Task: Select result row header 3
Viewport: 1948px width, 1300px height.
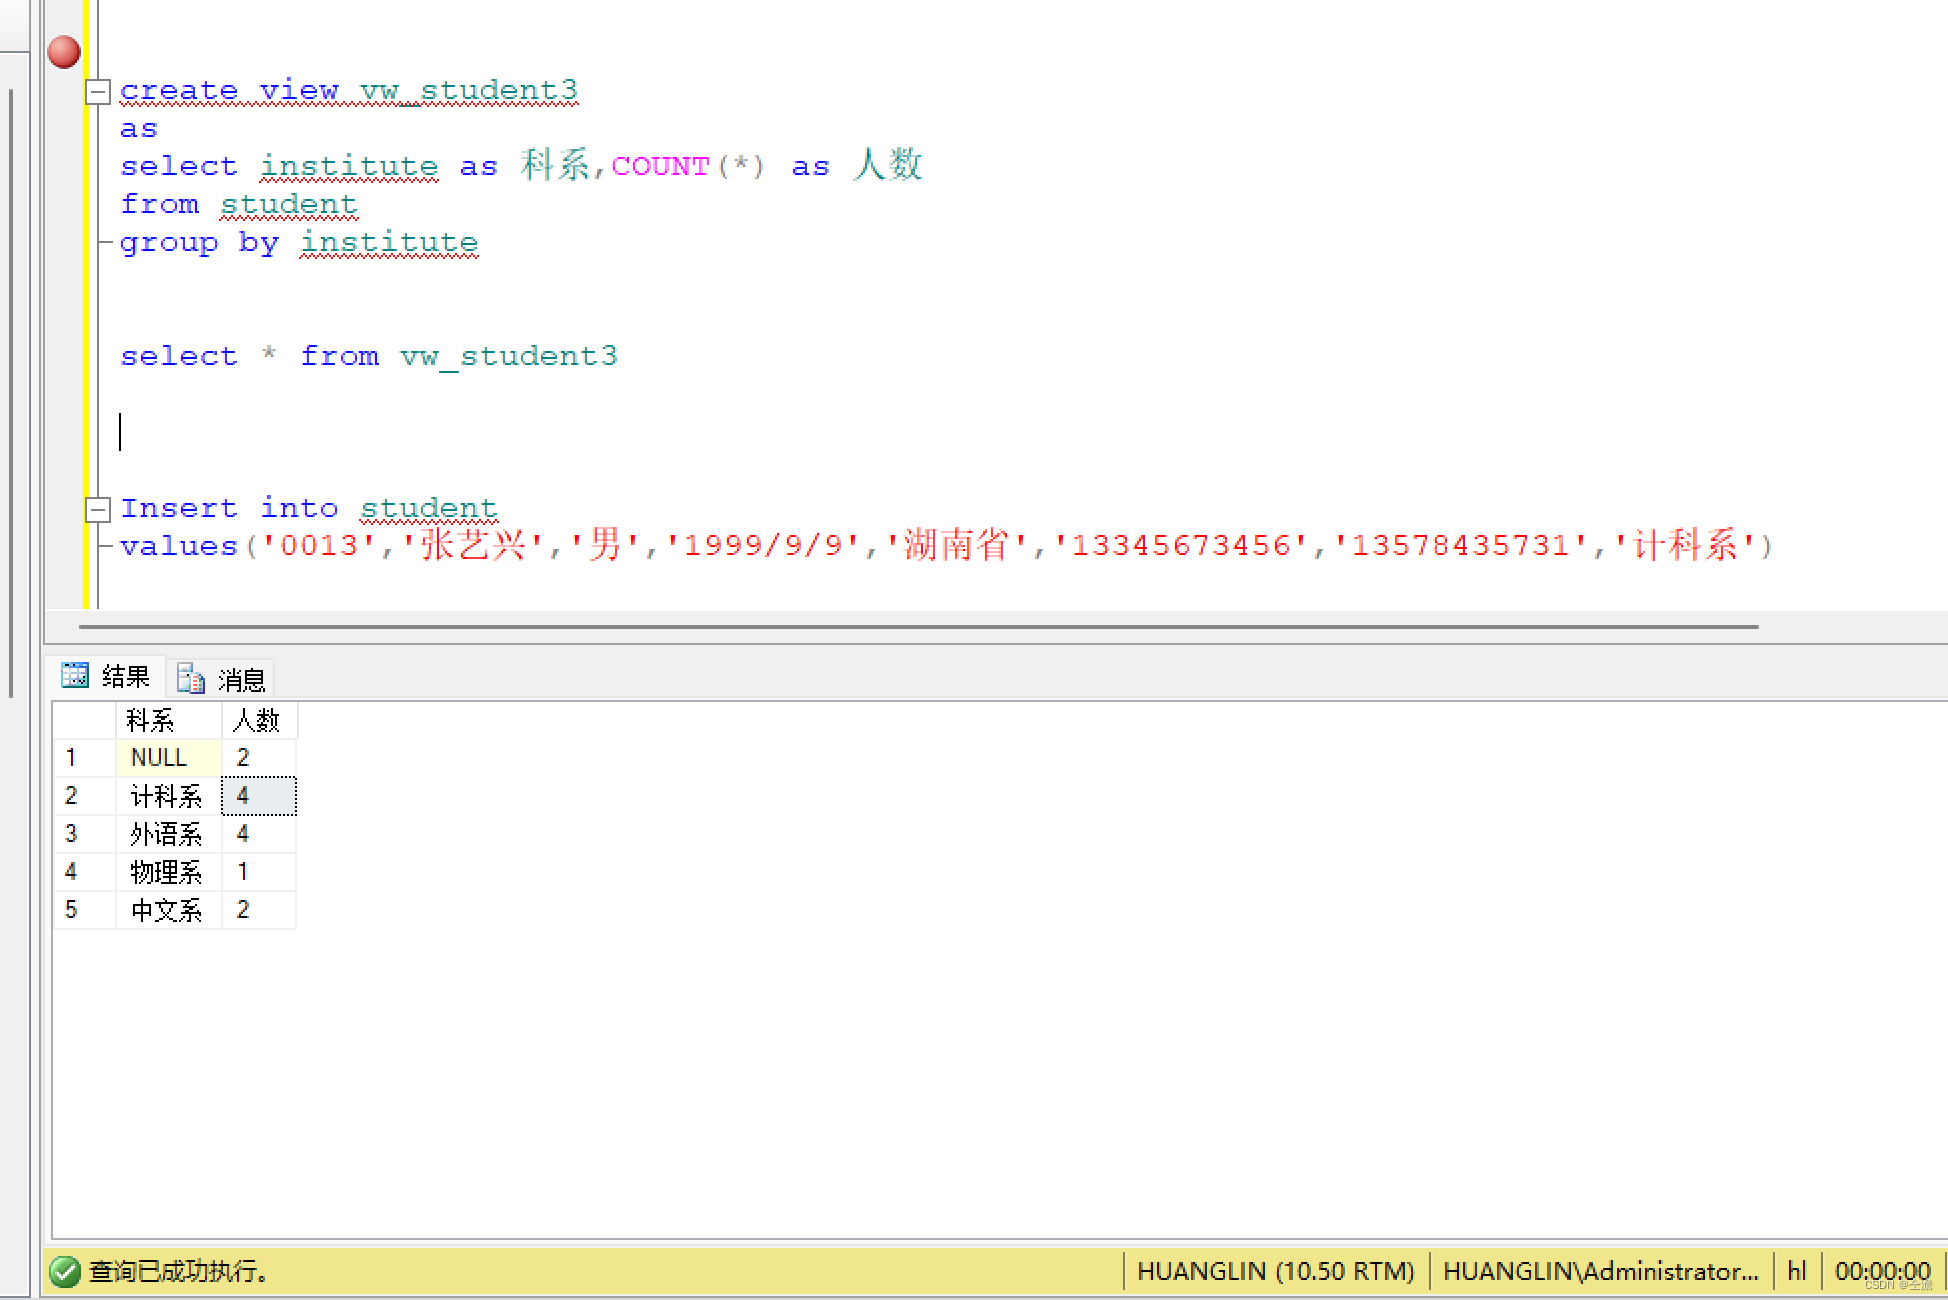Action: (84, 834)
